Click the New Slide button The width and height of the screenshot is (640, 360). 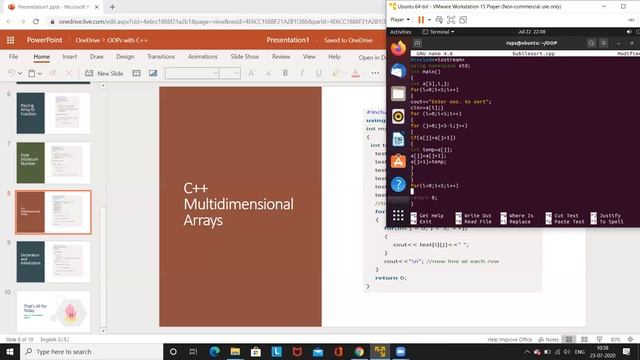104,73
